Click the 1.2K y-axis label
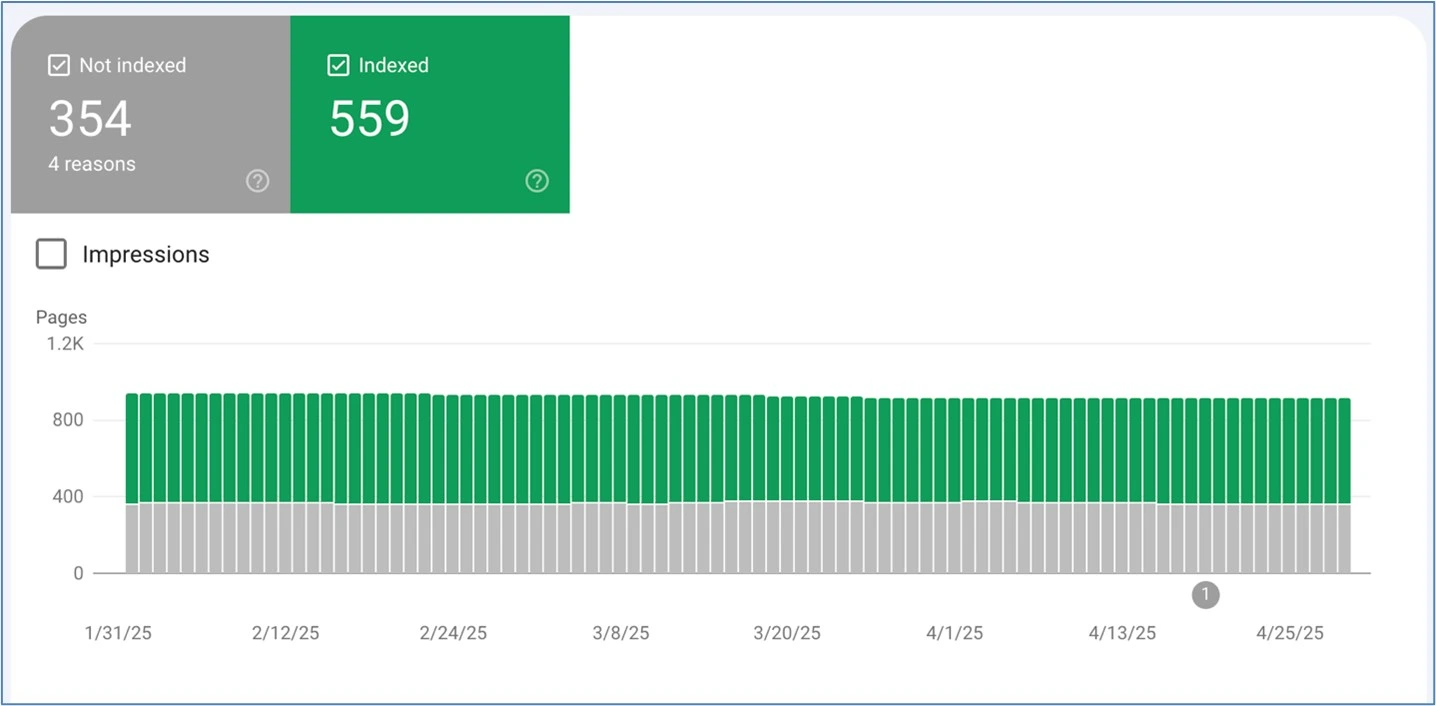 pyautogui.click(x=67, y=343)
